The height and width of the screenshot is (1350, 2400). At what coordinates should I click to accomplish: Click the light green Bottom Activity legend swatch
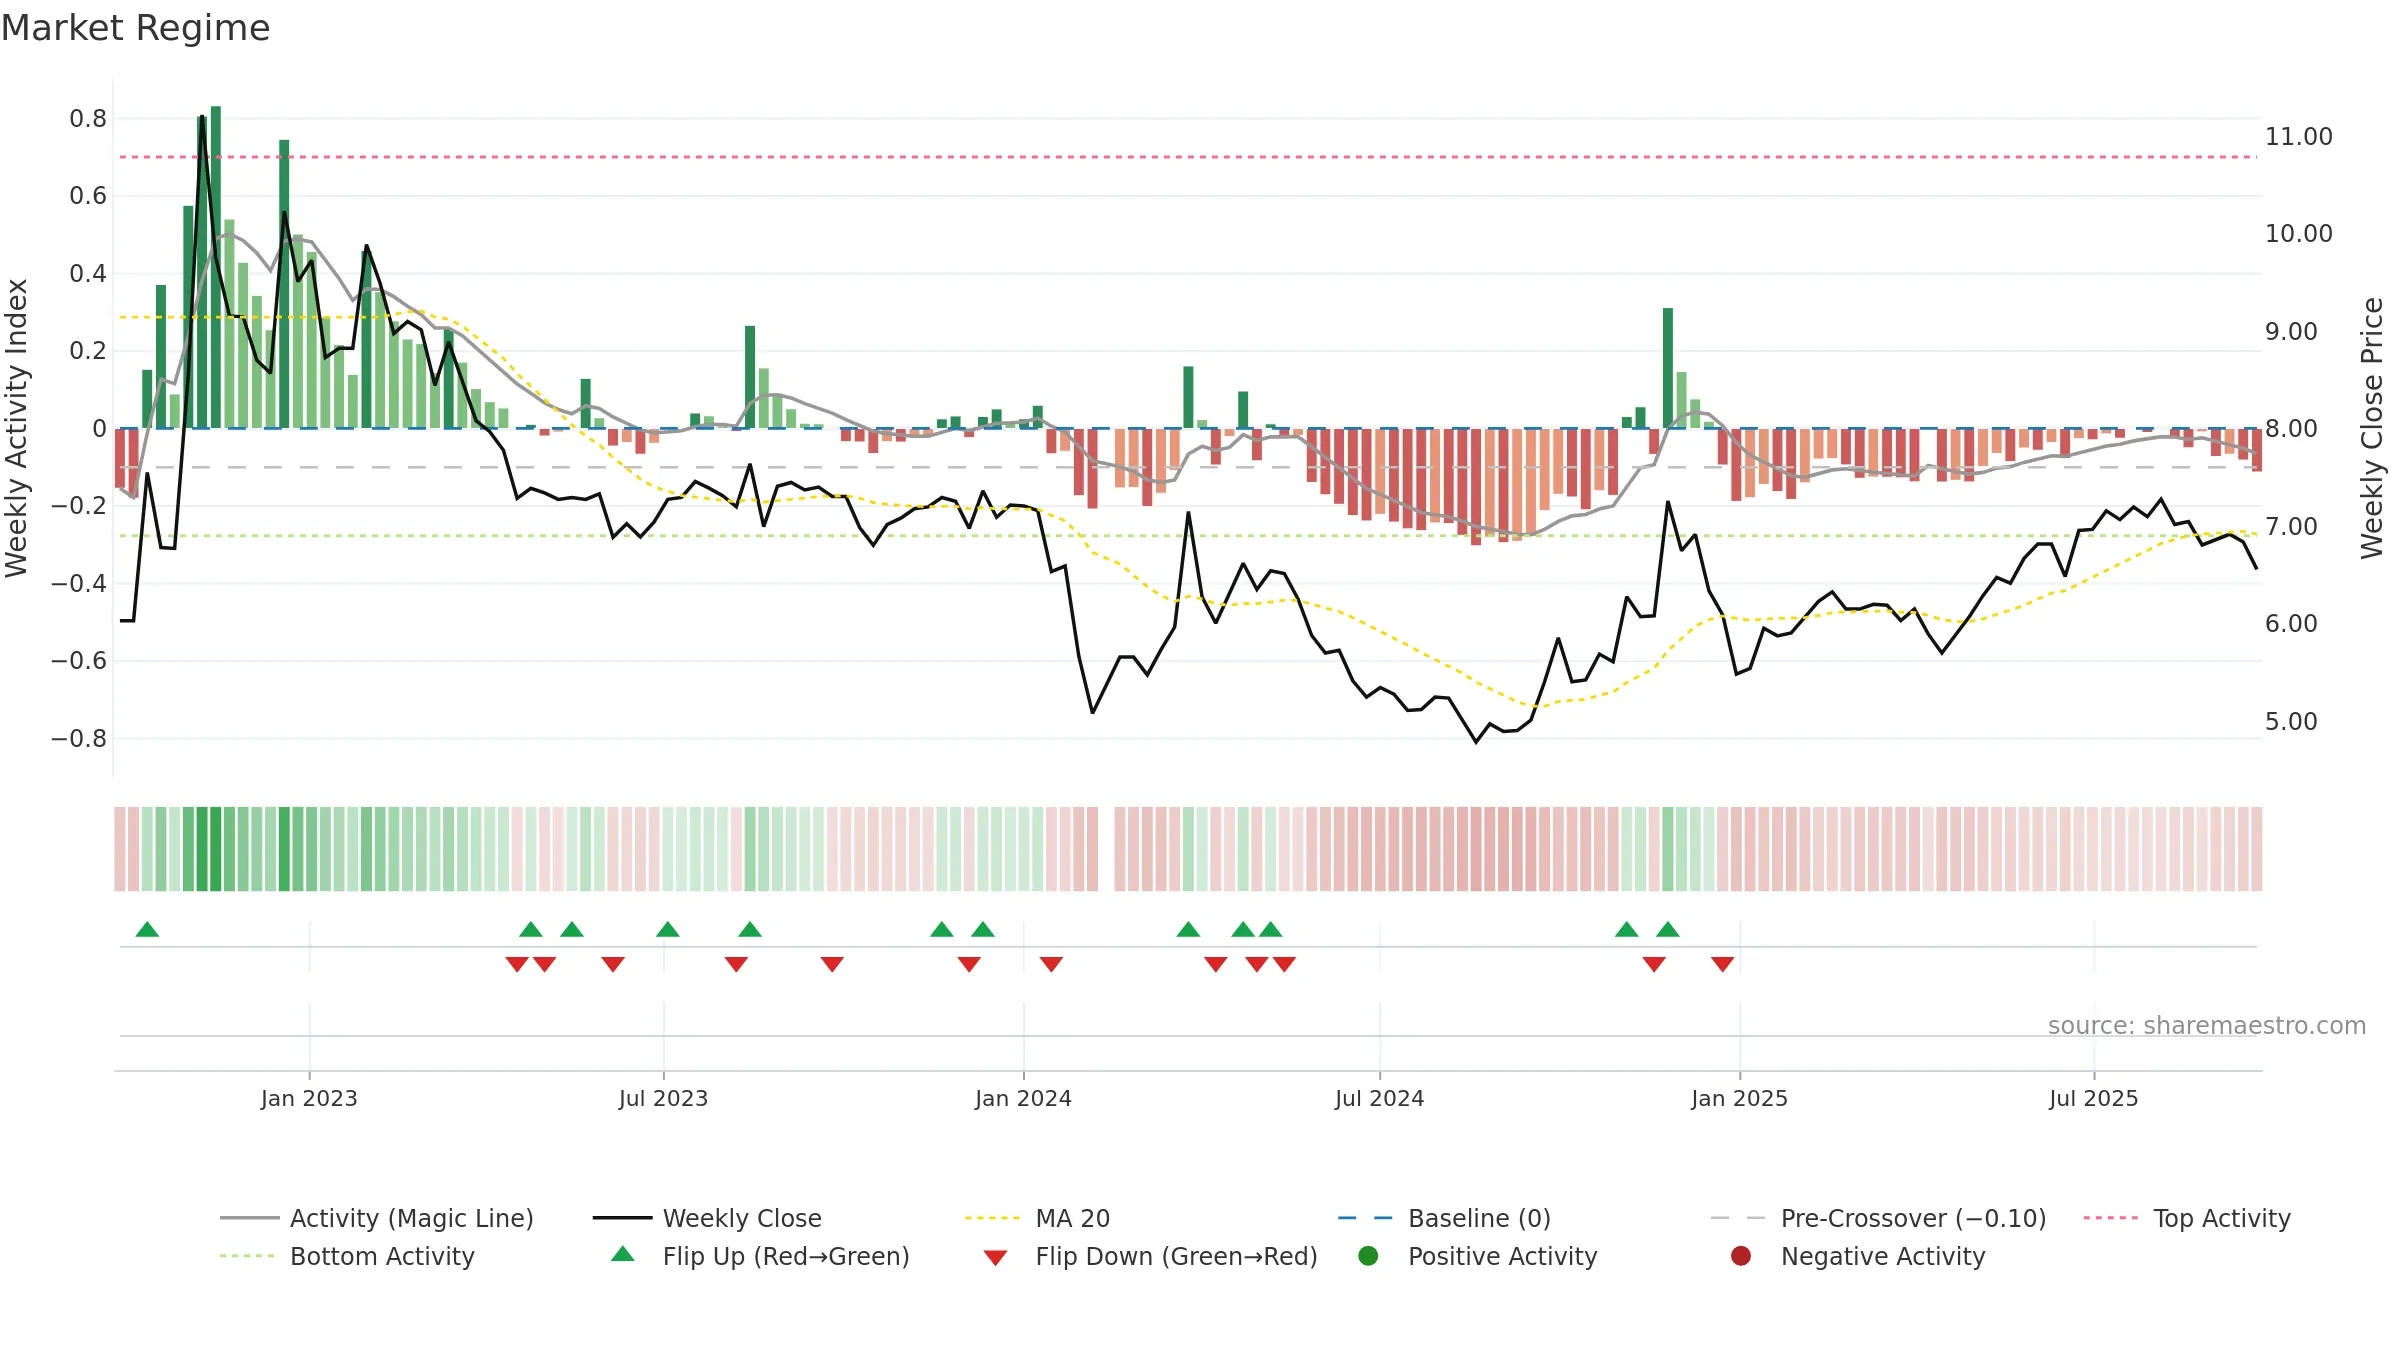click(x=249, y=1256)
